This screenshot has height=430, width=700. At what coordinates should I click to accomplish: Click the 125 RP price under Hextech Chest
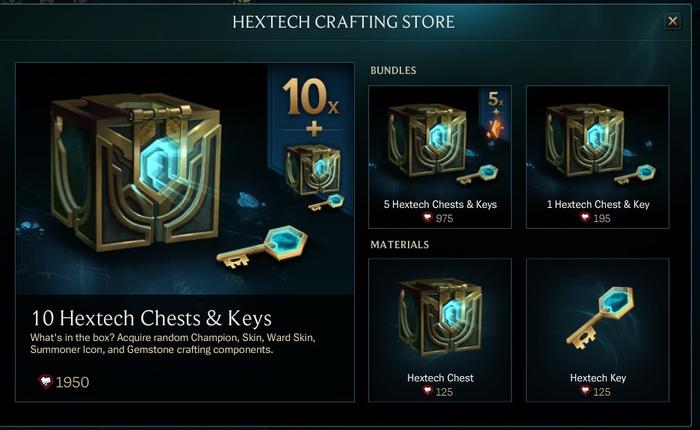(x=438, y=392)
